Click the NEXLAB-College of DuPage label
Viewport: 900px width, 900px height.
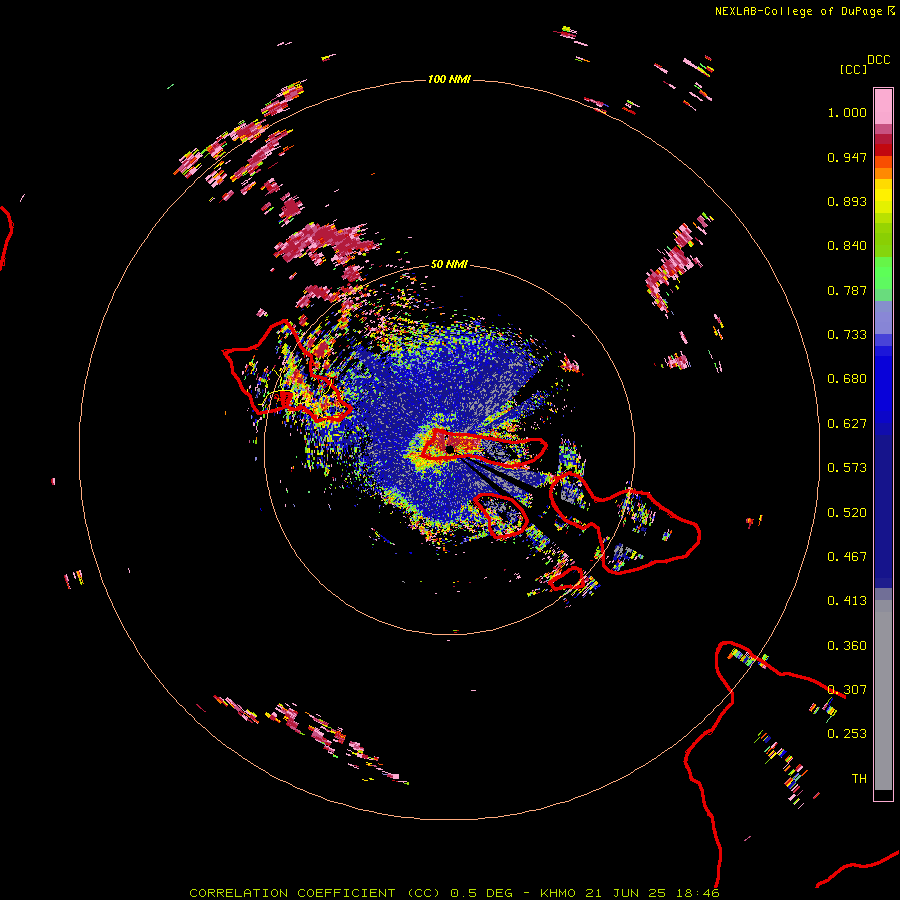coord(798,11)
